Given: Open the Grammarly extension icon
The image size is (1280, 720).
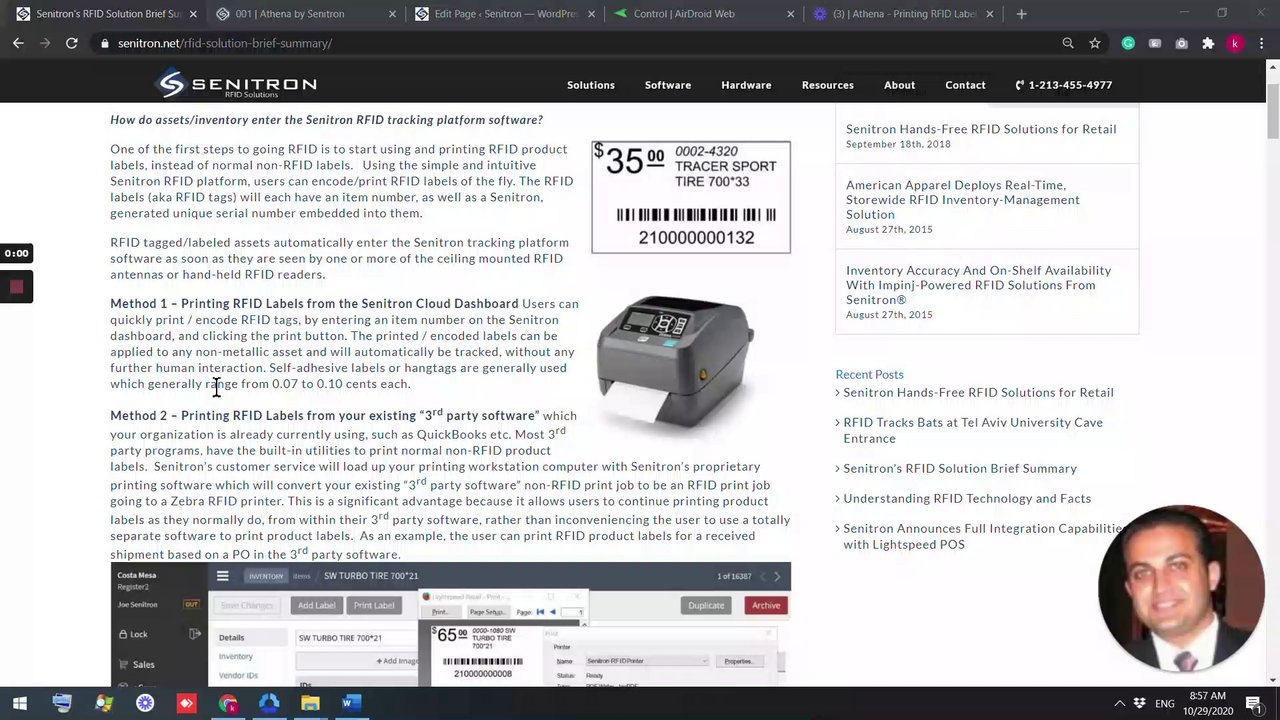Looking at the screenshot, I should click(x=1128, y=43).
